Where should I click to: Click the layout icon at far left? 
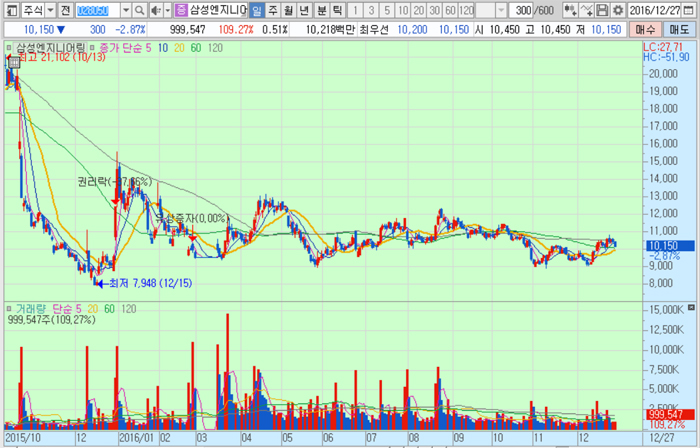pos(8,10)
